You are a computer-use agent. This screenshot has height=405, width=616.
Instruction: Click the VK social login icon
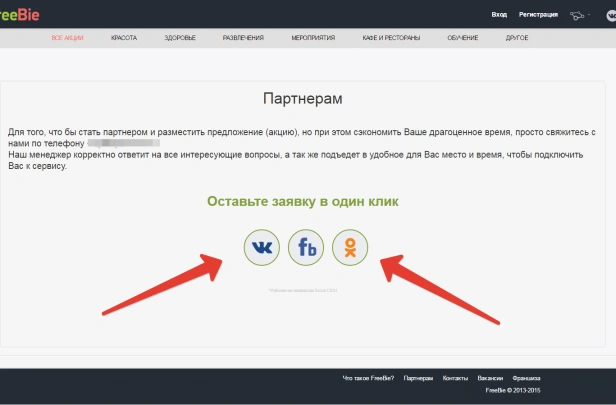click(x=262, y=247)
